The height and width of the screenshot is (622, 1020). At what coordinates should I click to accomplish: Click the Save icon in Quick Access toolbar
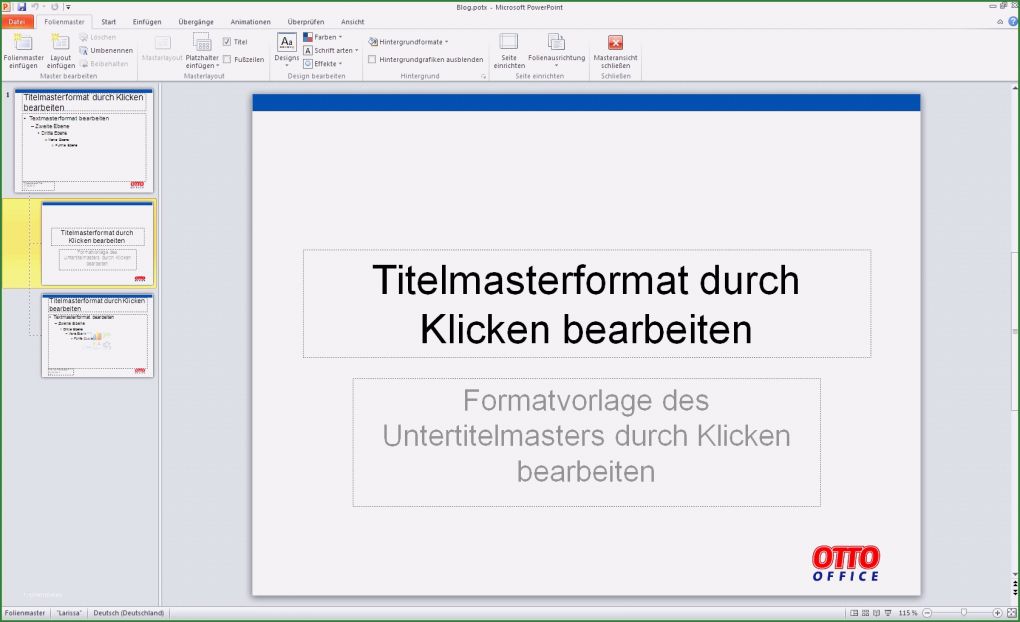coord(22,6)
